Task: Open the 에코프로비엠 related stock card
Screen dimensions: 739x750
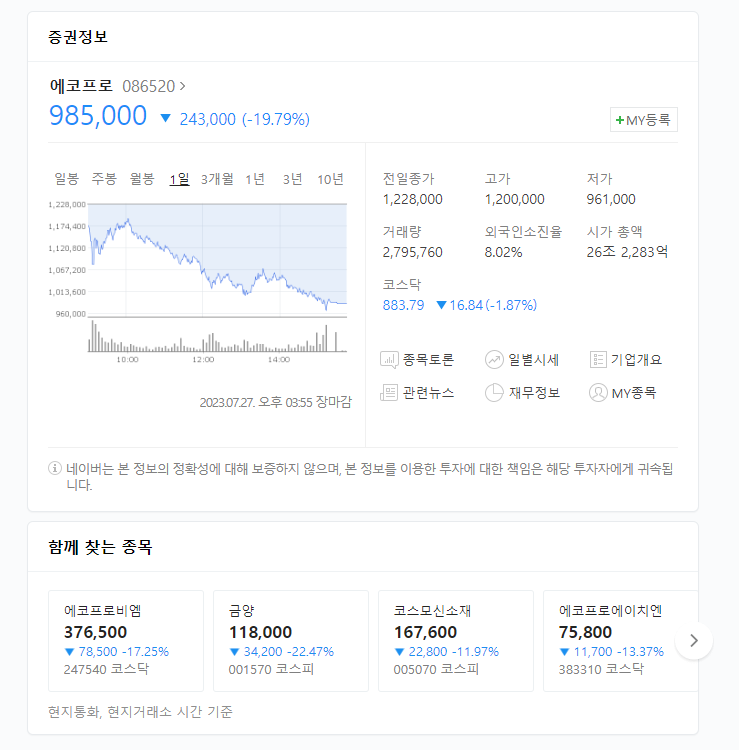Action: pos(126,641)
